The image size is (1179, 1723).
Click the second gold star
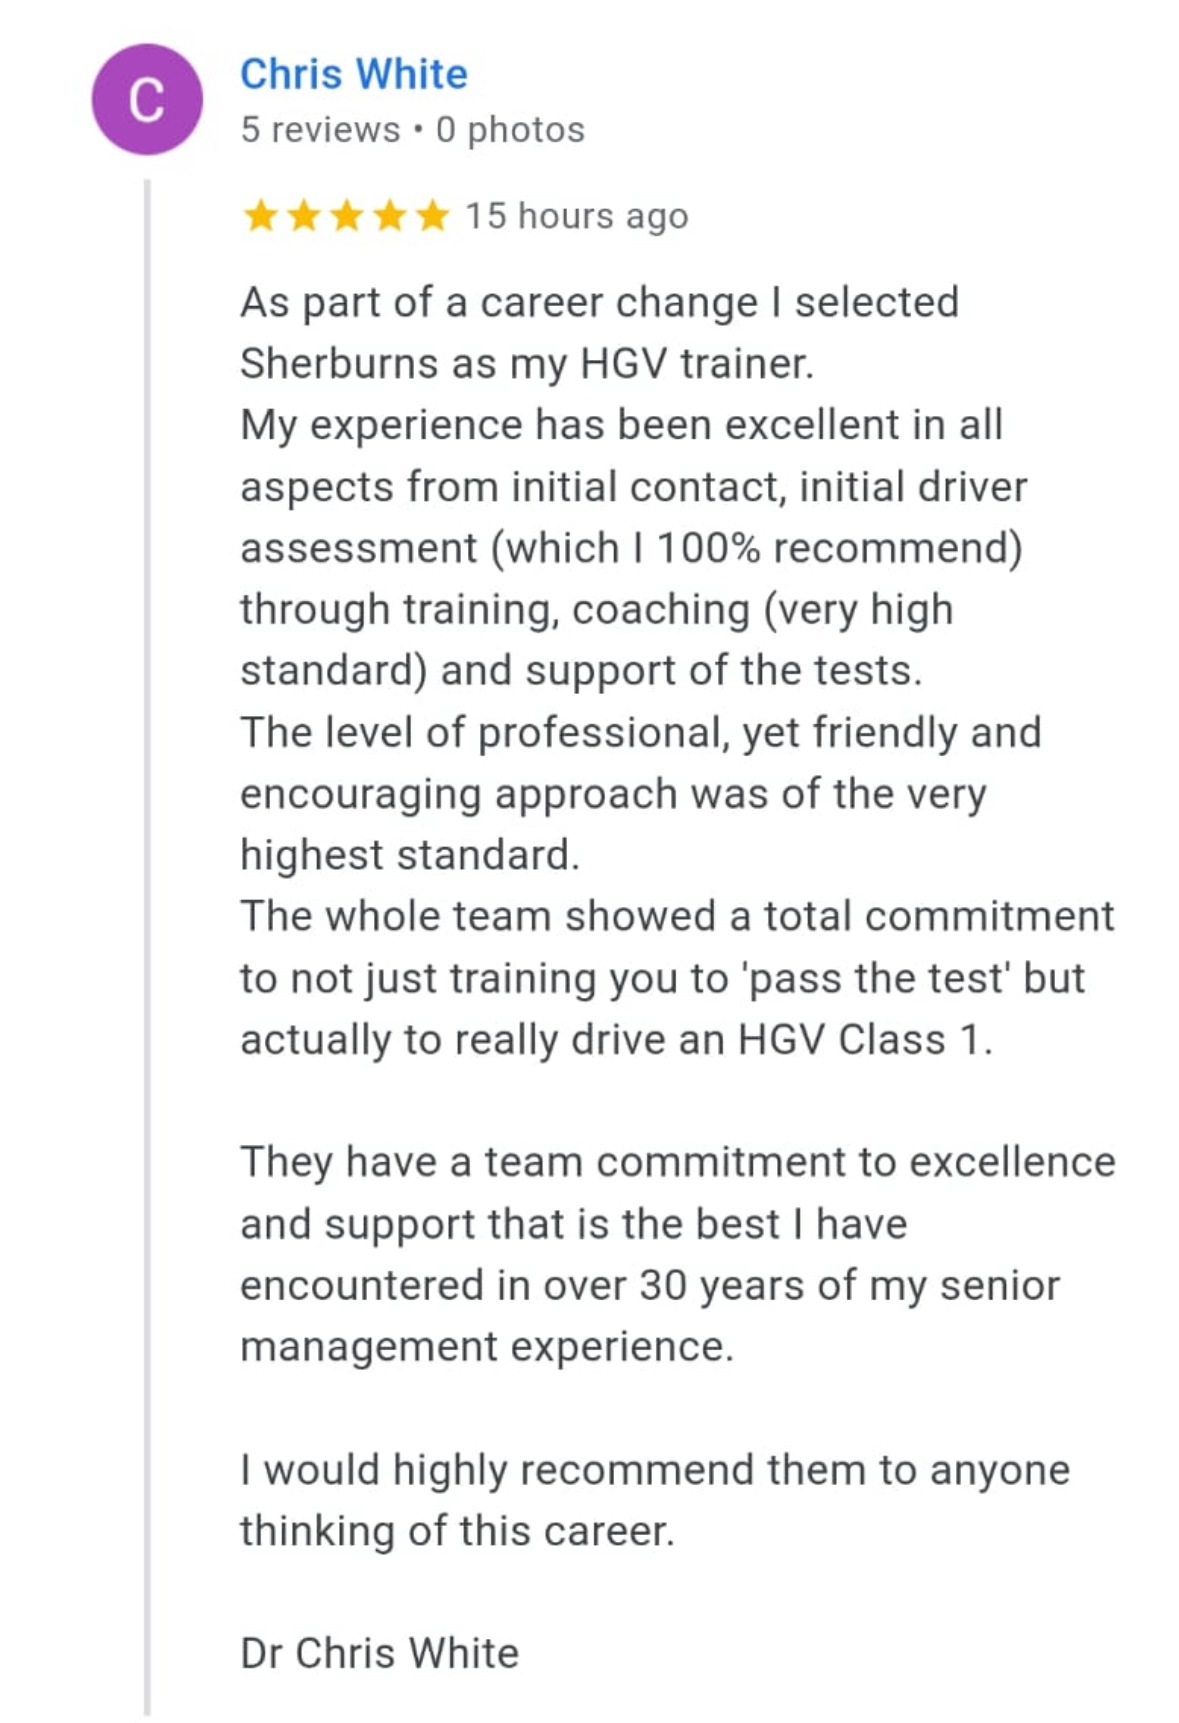(x=303, y=215)
